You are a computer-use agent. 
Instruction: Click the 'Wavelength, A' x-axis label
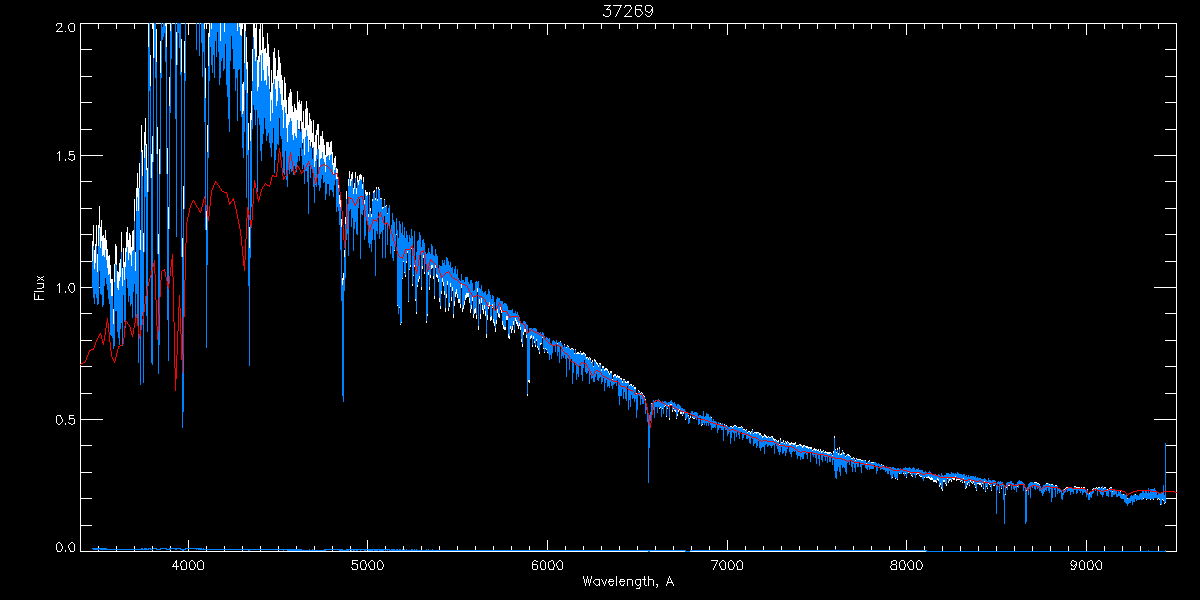pos(627,582)
